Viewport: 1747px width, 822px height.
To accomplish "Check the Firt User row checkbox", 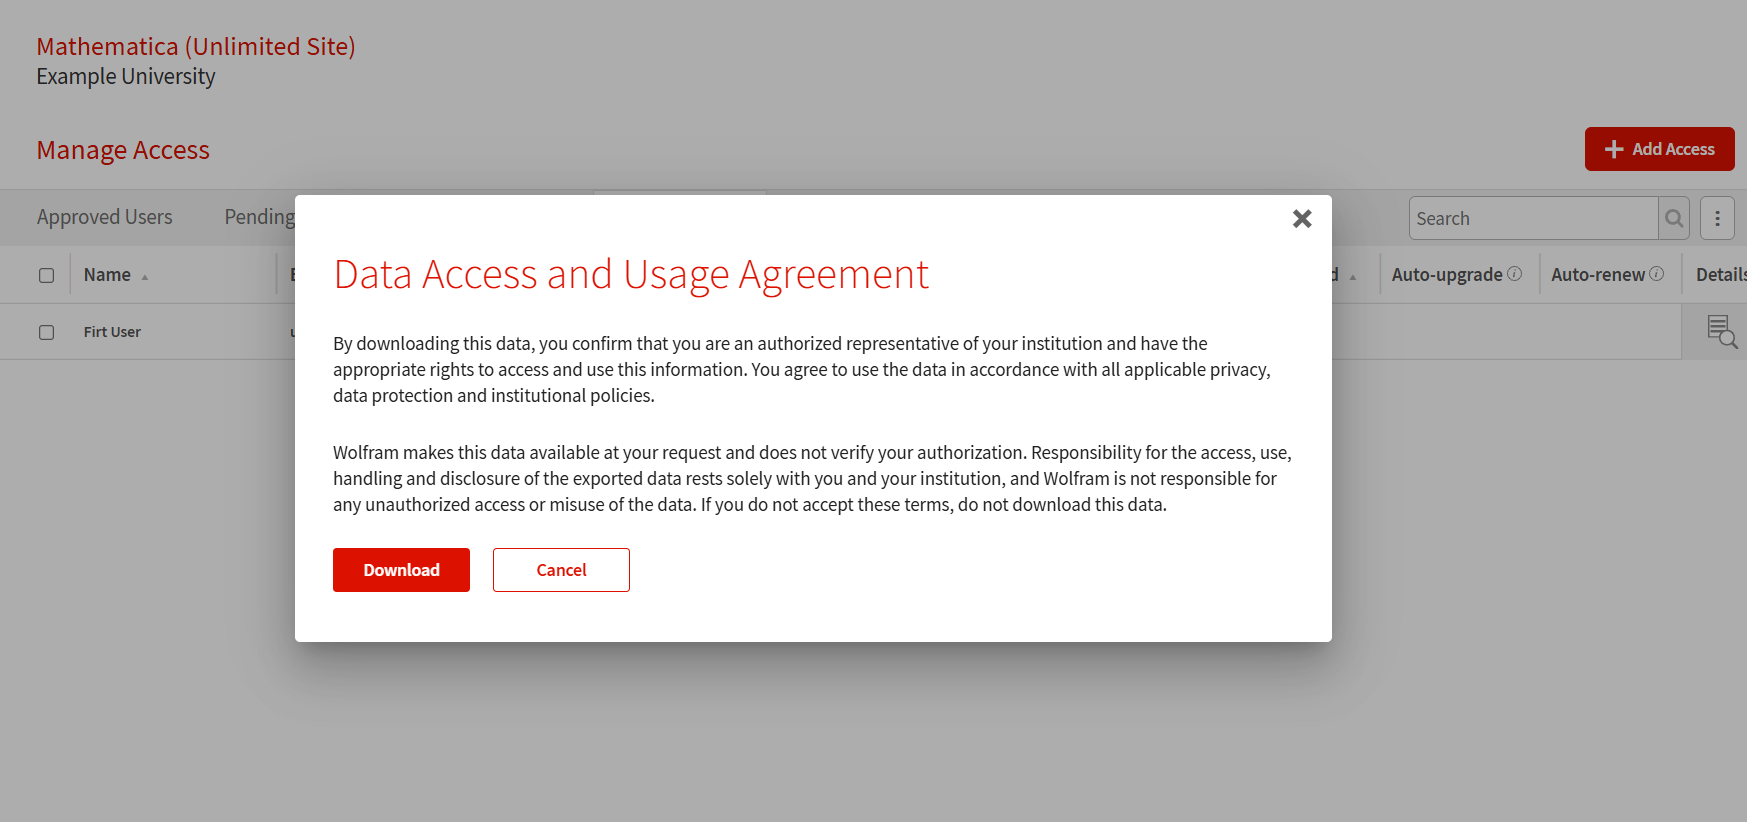I will tap(46, 332).
